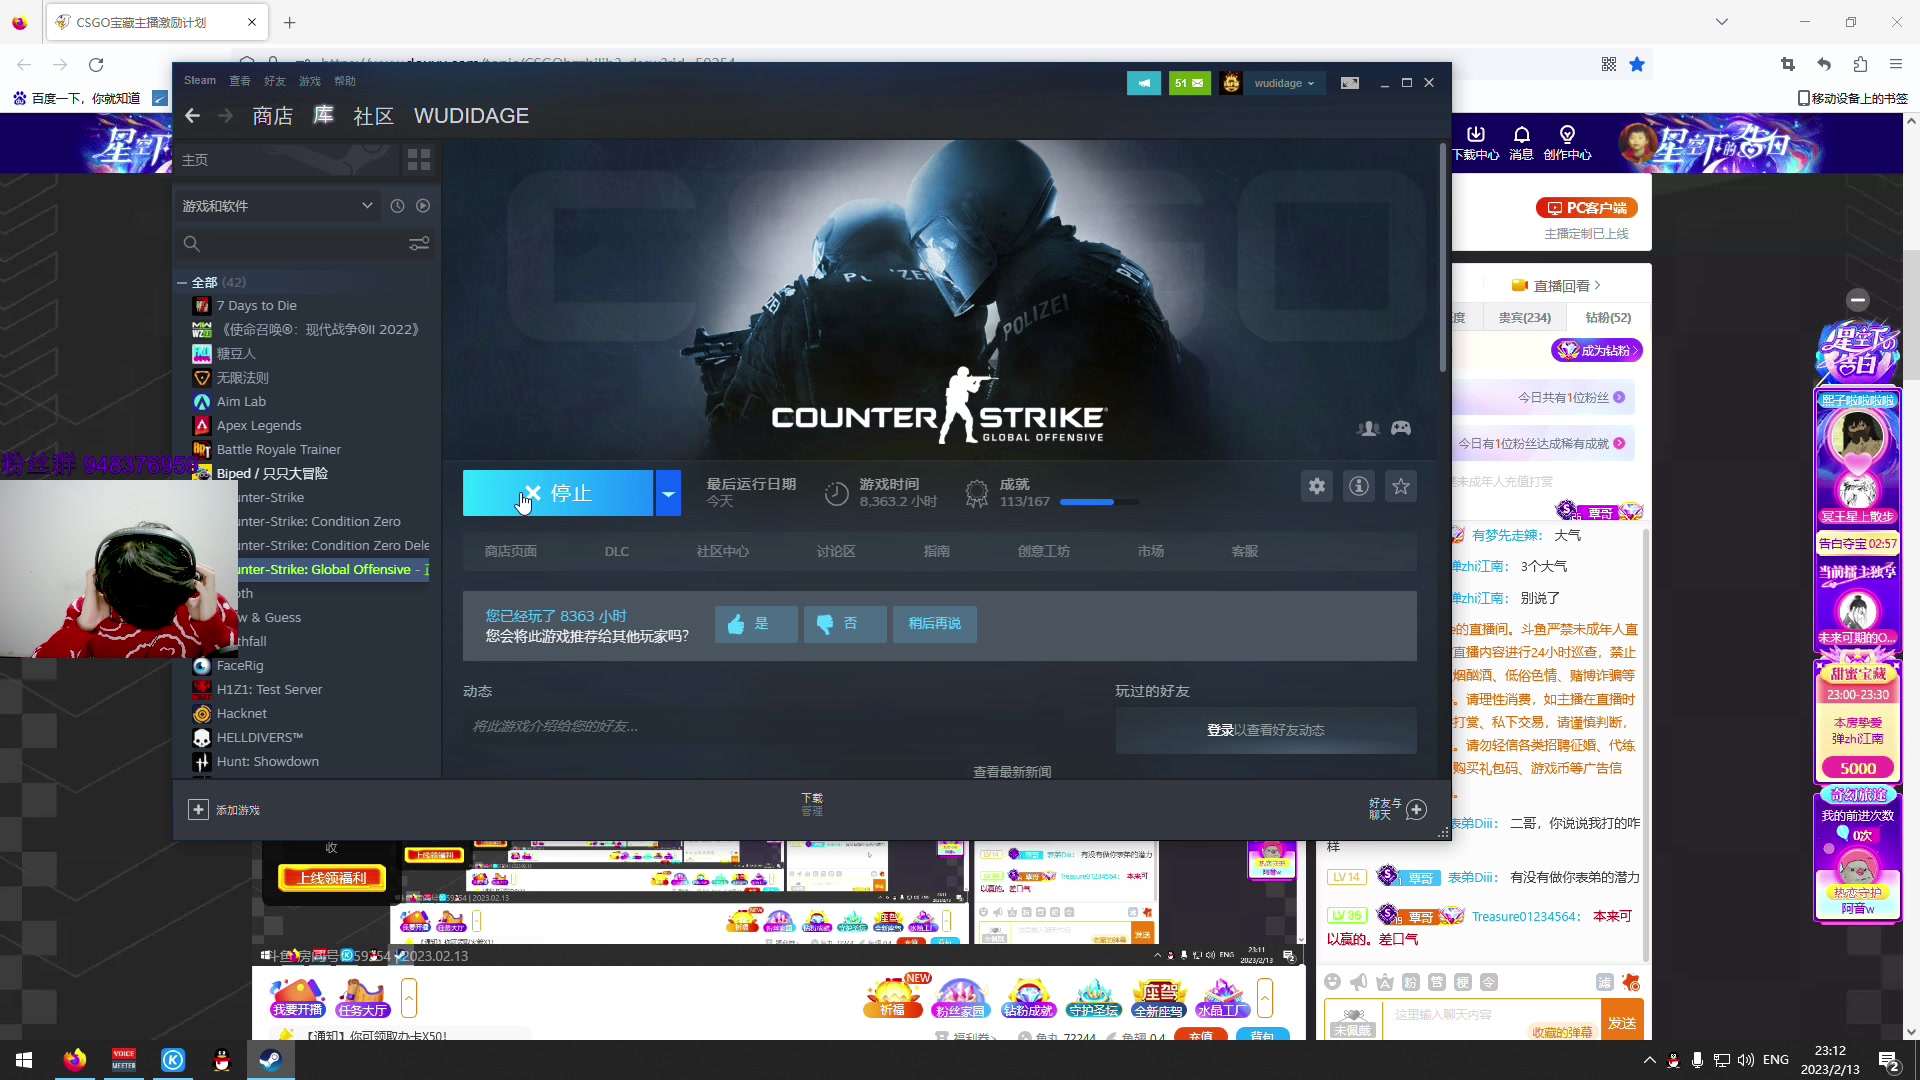Click the Steam forward navigation arrow

pyautogui.click(x=226, y=116)
